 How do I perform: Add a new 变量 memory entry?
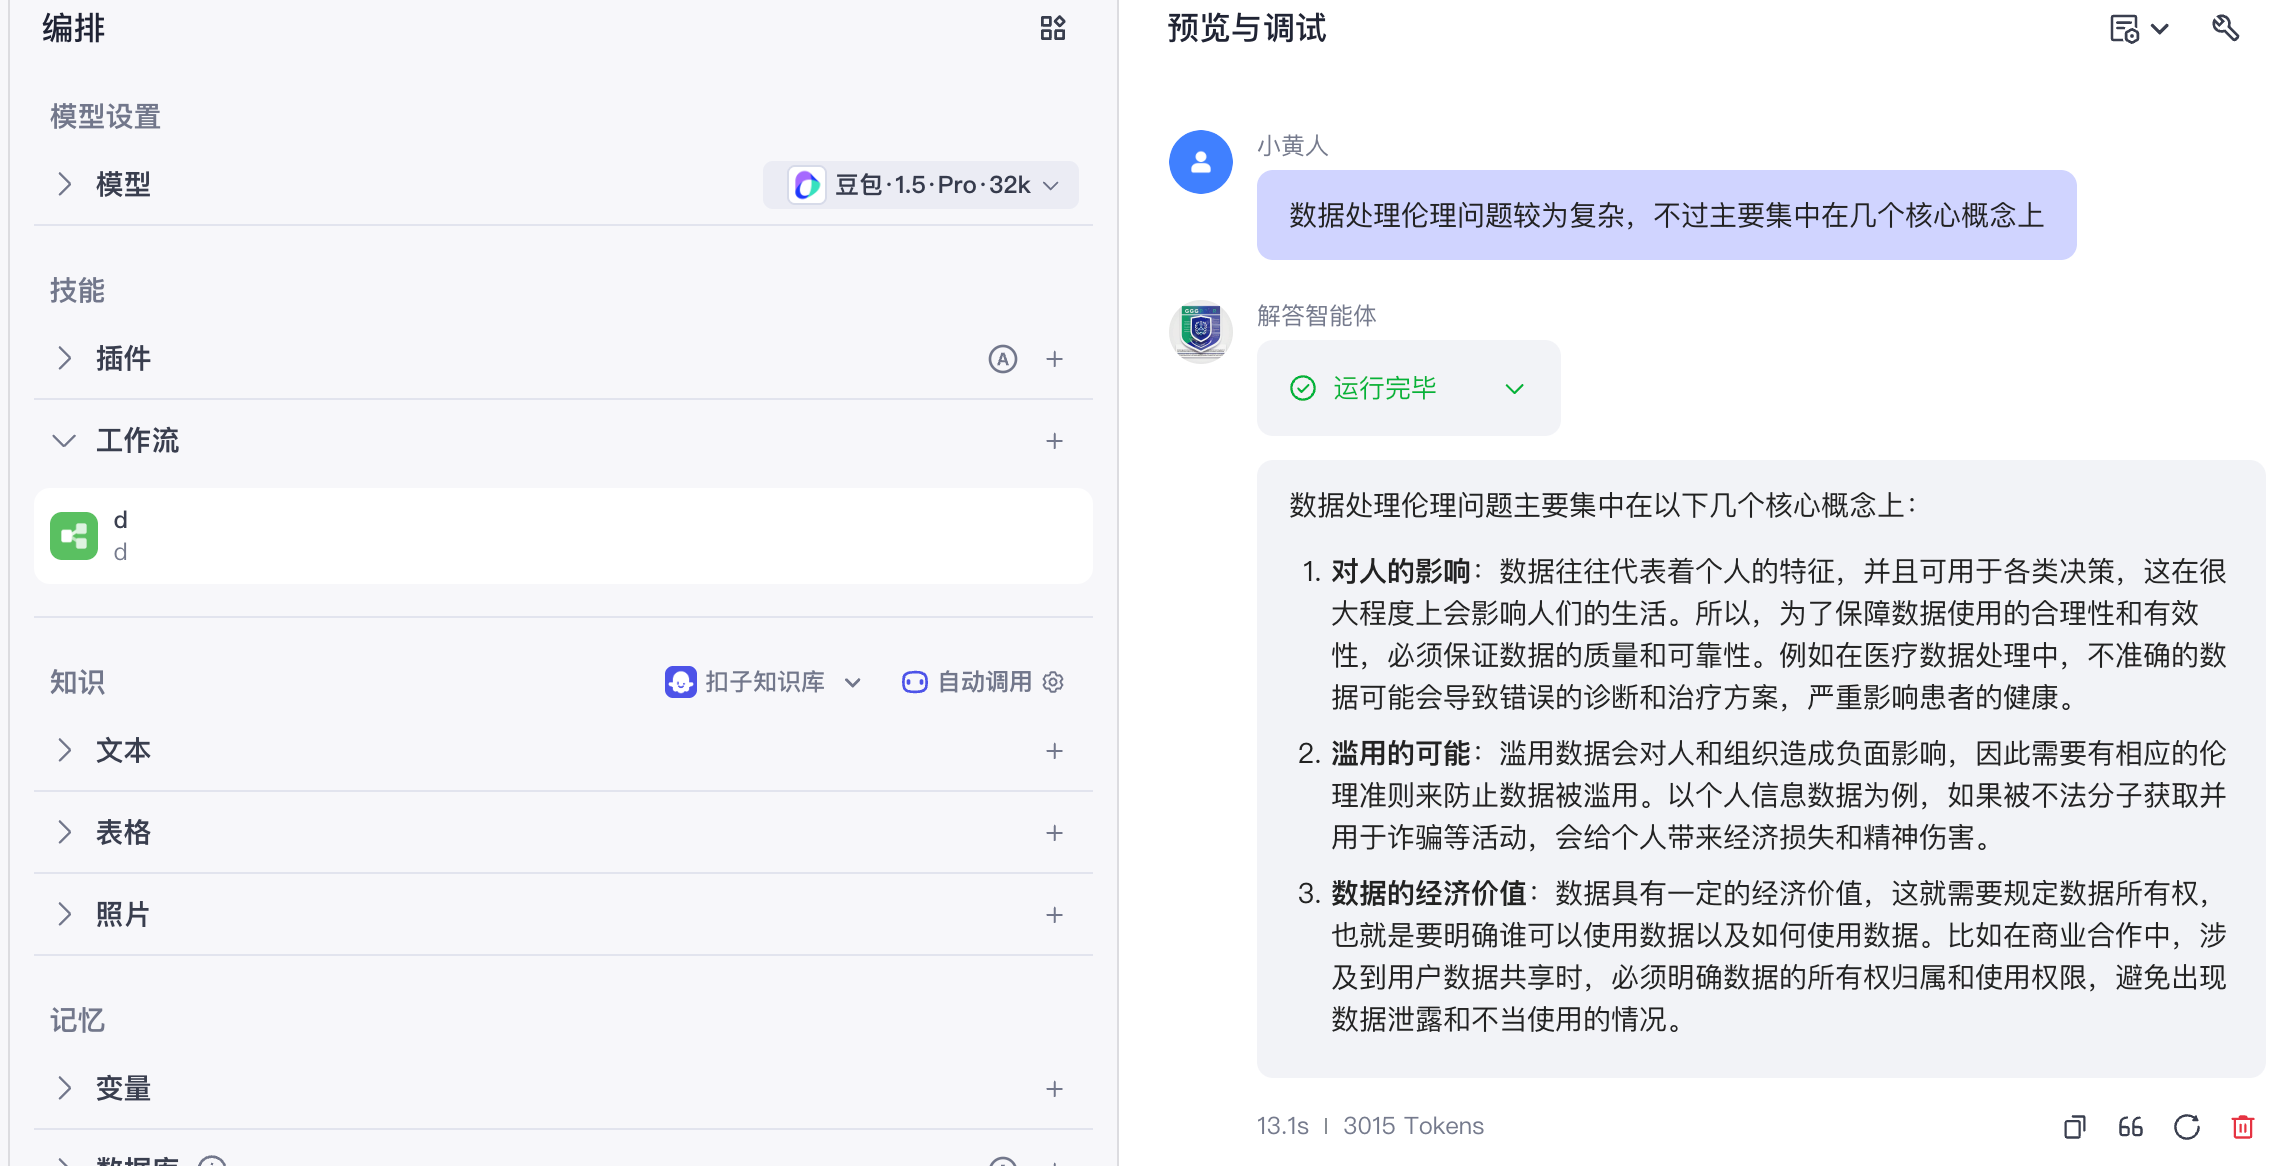pyautogui.click(x=1054, y=1089)
